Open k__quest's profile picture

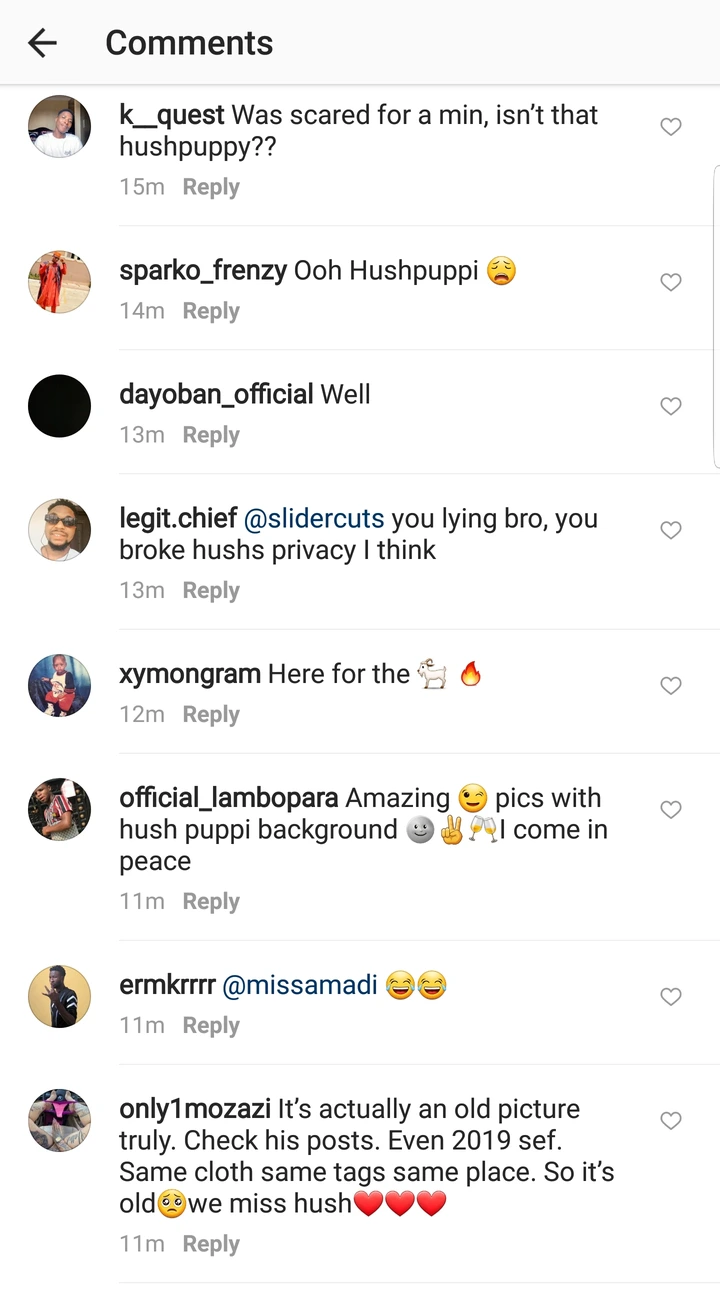pos(59,127)
